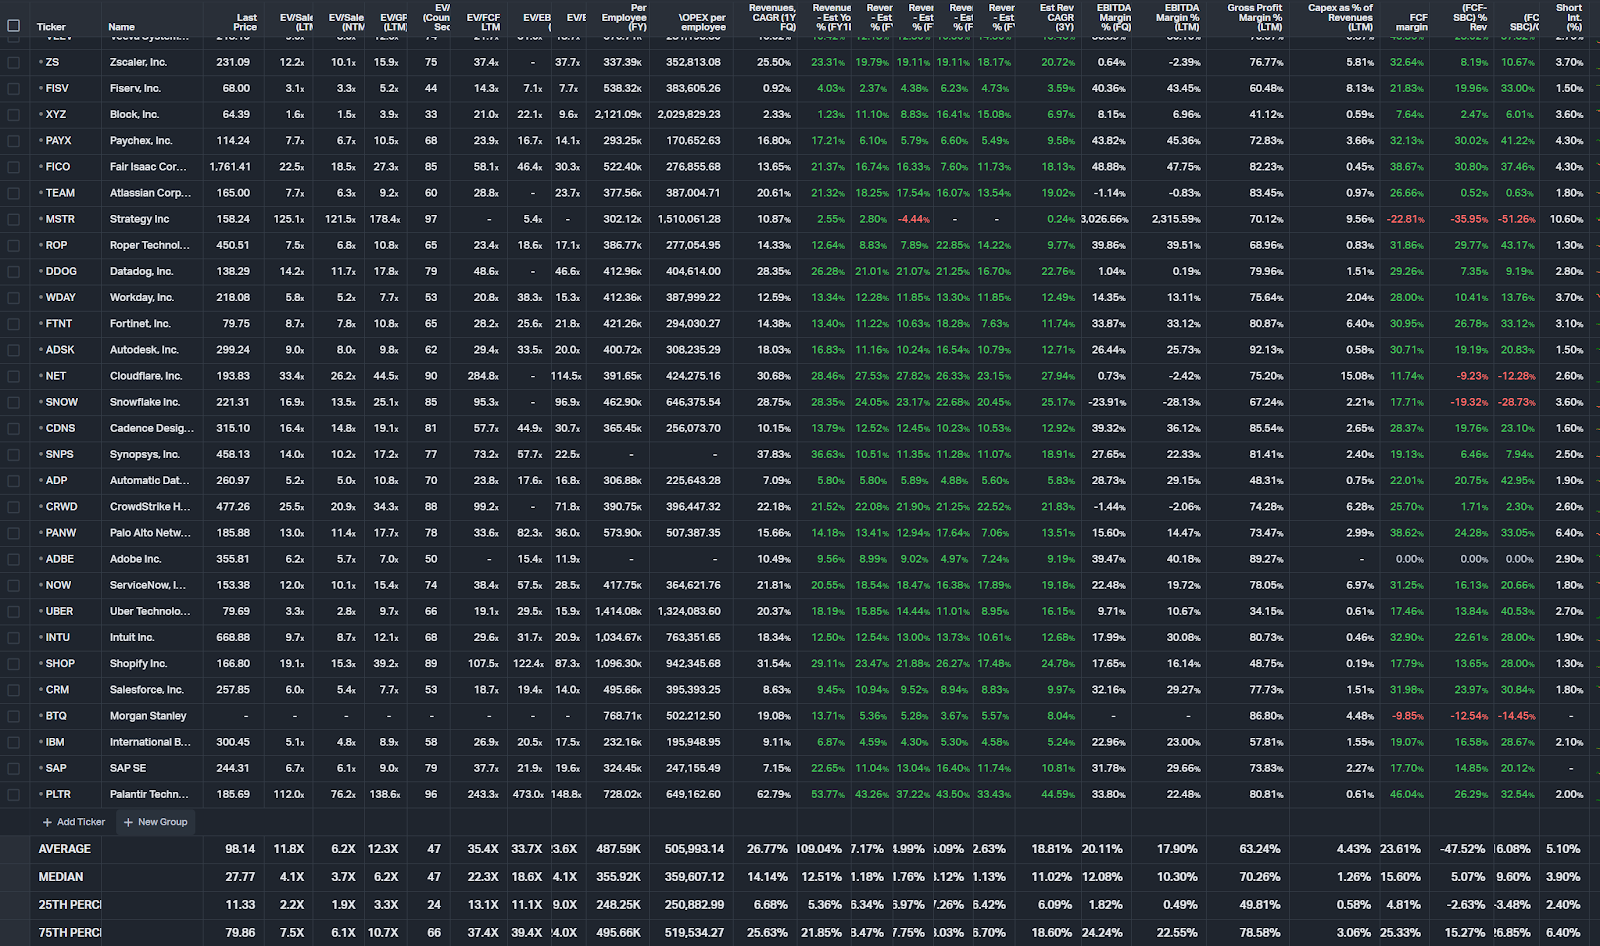1600x946 pixels.
Task: Create a new group with New Group
Action: coord(155,822)
